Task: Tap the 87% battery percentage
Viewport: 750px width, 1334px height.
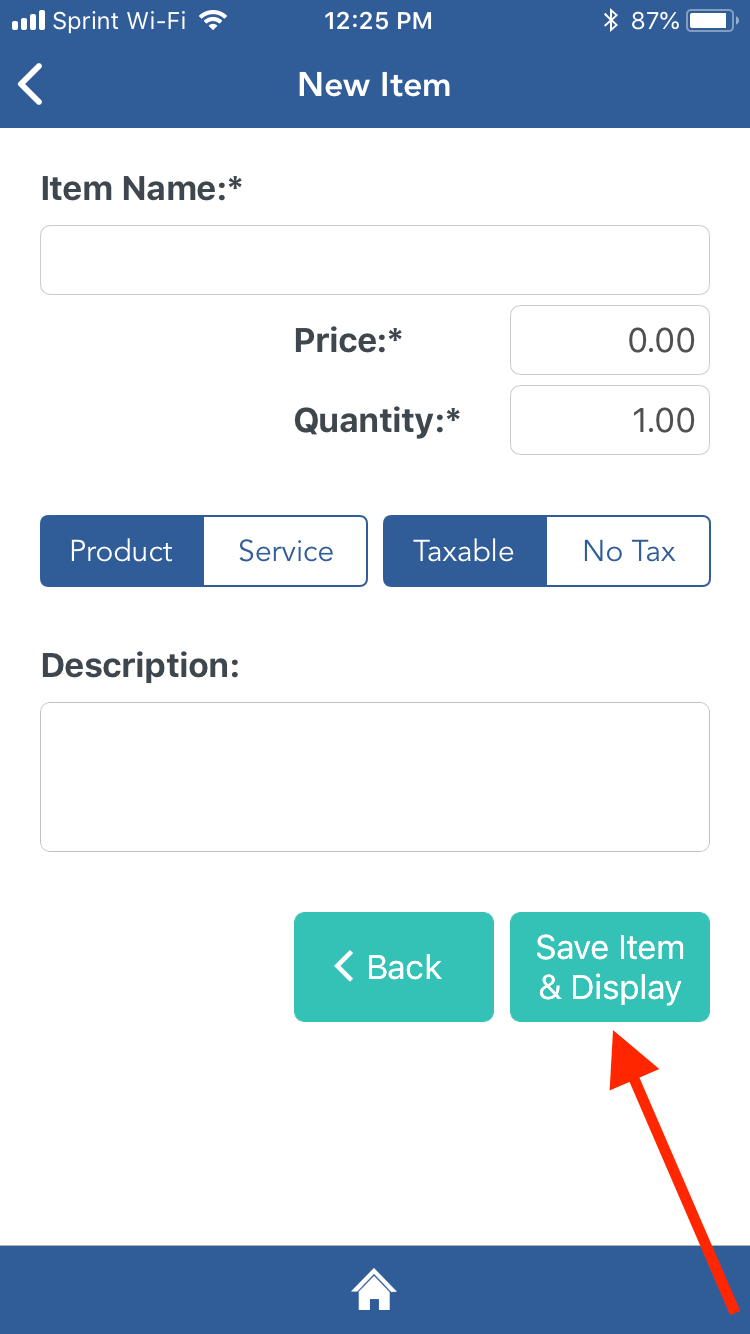Action: (655, 20)
